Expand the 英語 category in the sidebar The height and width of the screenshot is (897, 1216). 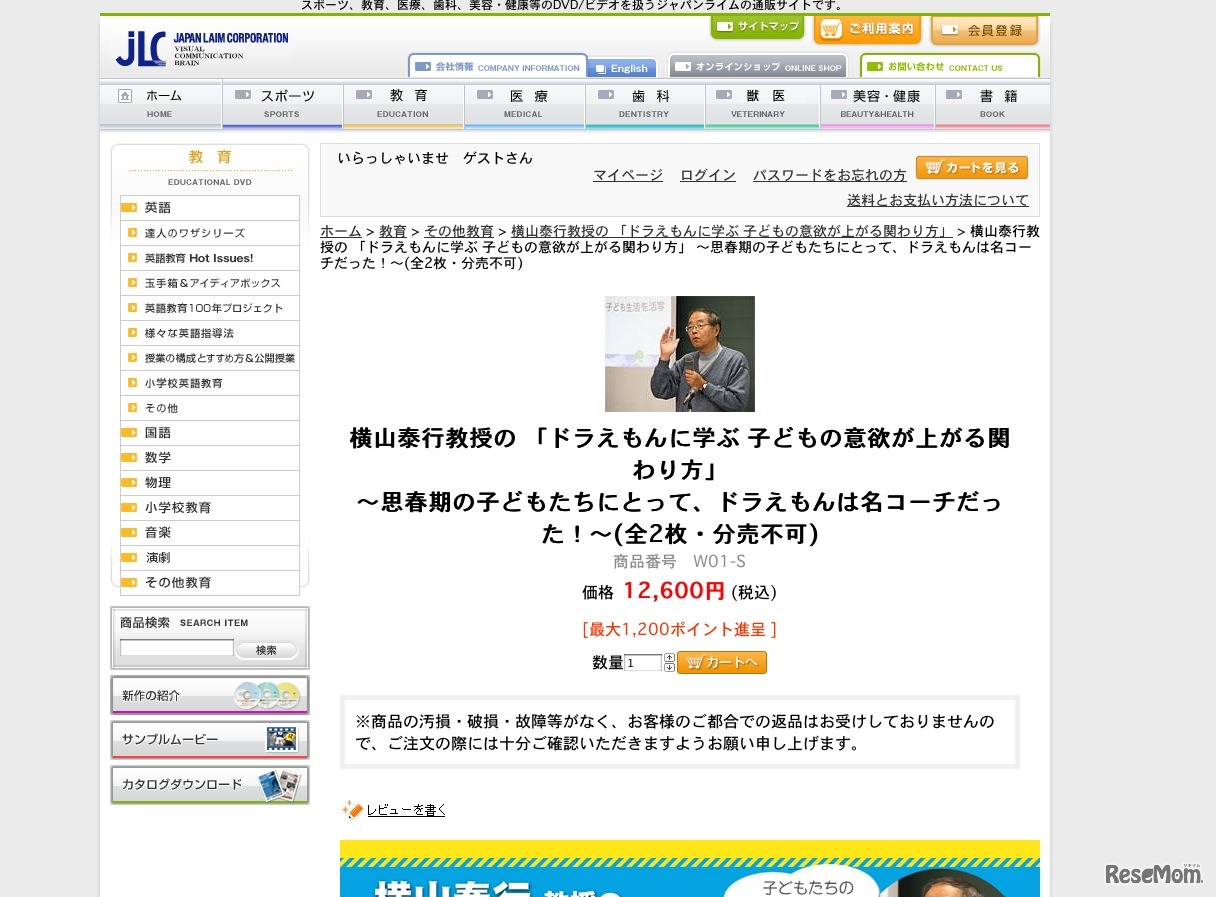click(157, 207)
